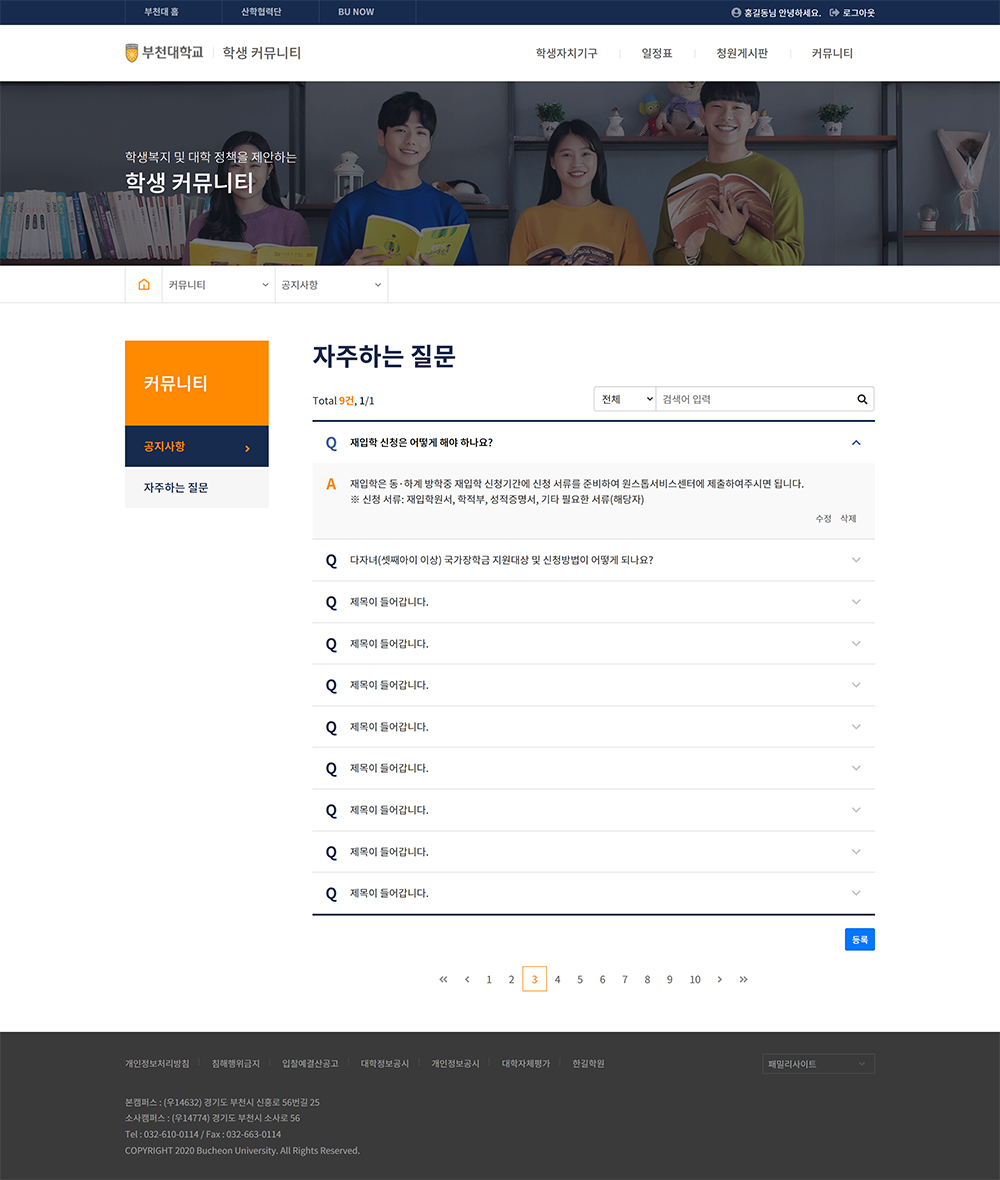
Task: Click 한길학원 footer link
Action: (x=588, y=1063)
